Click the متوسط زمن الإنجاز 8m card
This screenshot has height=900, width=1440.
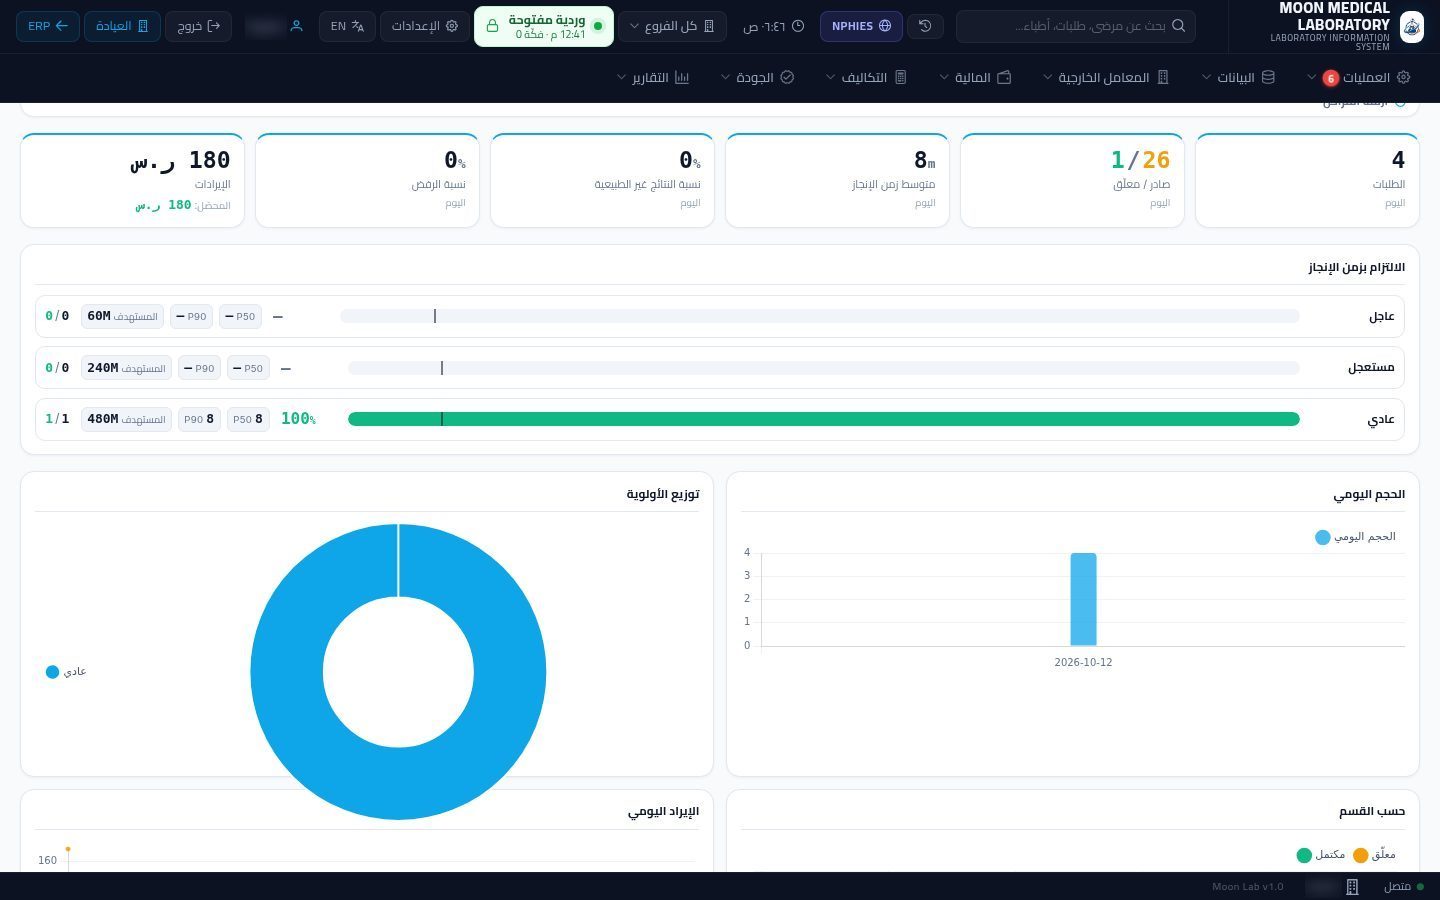[x=837, y=180]
